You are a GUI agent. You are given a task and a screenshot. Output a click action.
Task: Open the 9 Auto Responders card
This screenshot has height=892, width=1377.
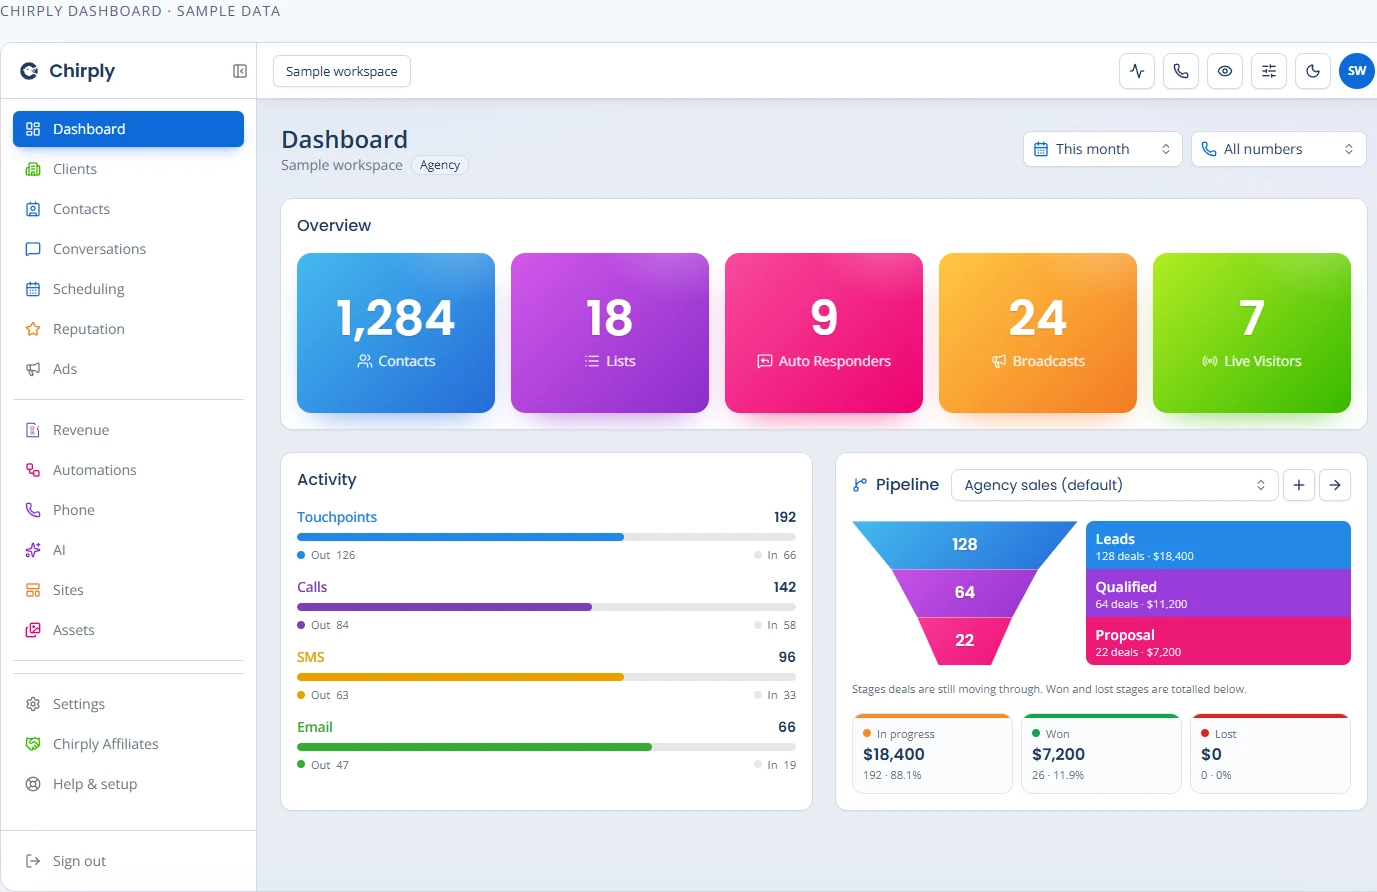[x=824, y=333]
